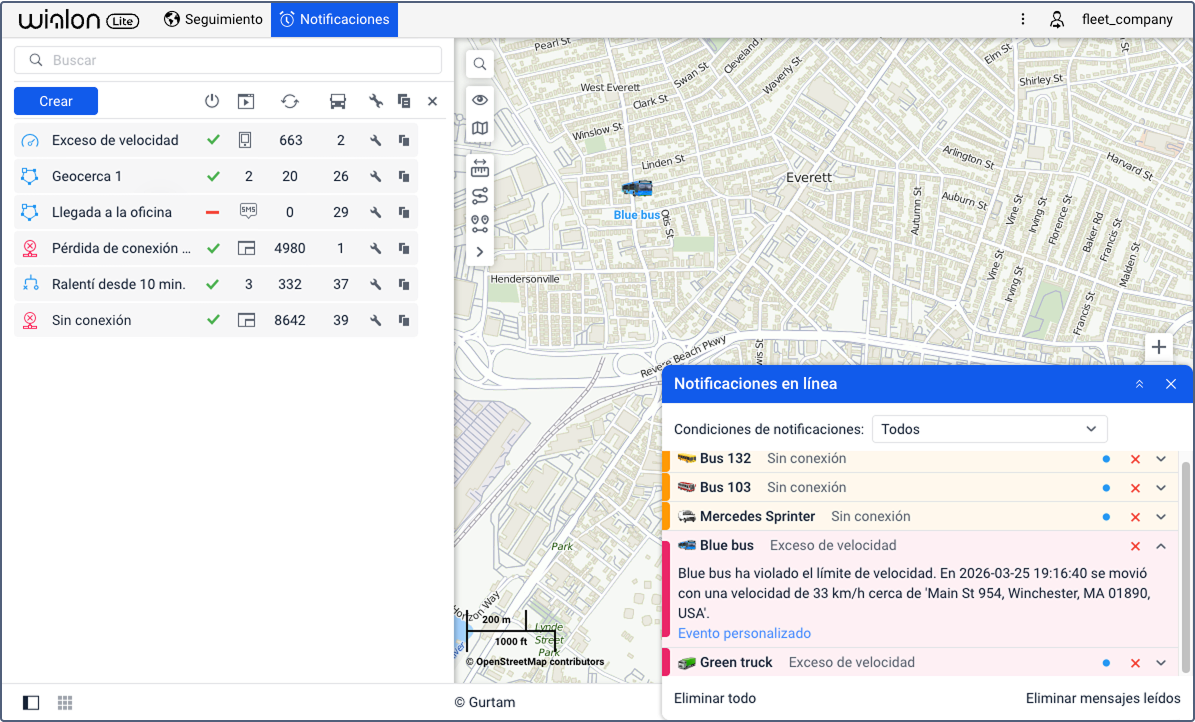1195x722 pixels.
Task: Click the map layers icon
Action: (480, 128)
